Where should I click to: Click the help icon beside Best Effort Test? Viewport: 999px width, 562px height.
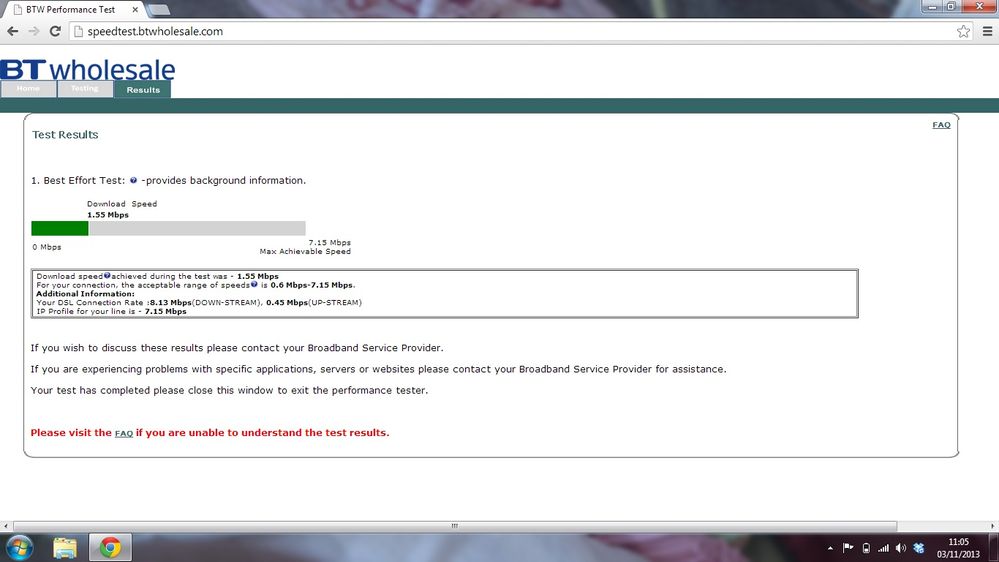point(133,180)
